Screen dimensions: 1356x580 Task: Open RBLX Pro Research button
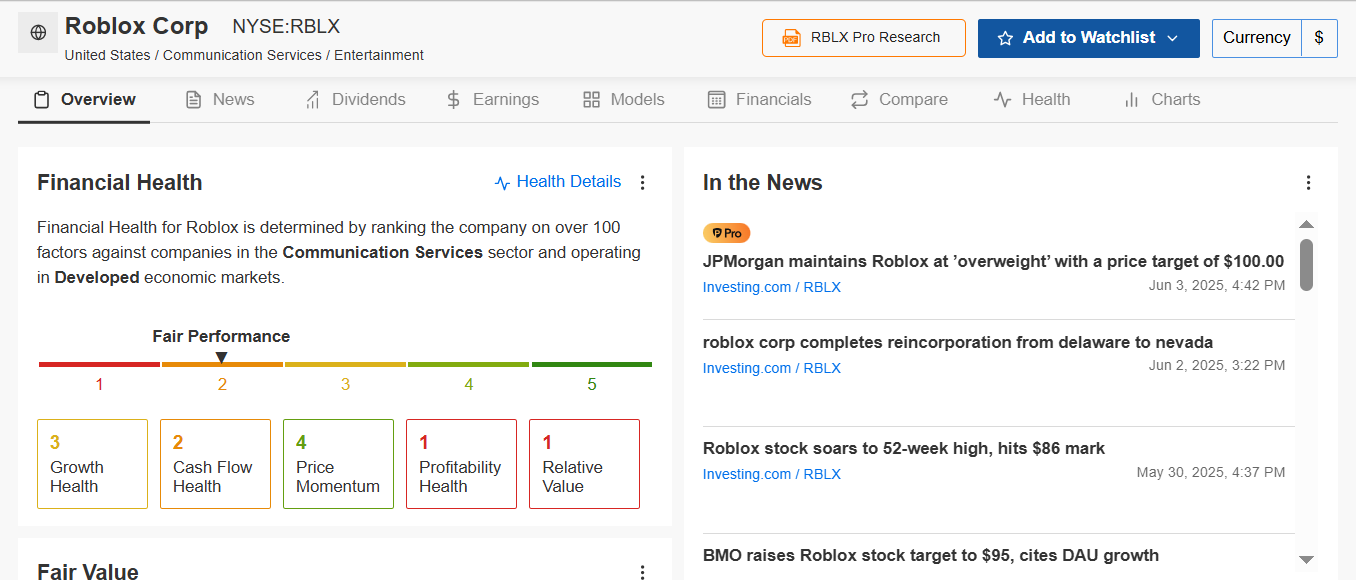click(864, 38)
